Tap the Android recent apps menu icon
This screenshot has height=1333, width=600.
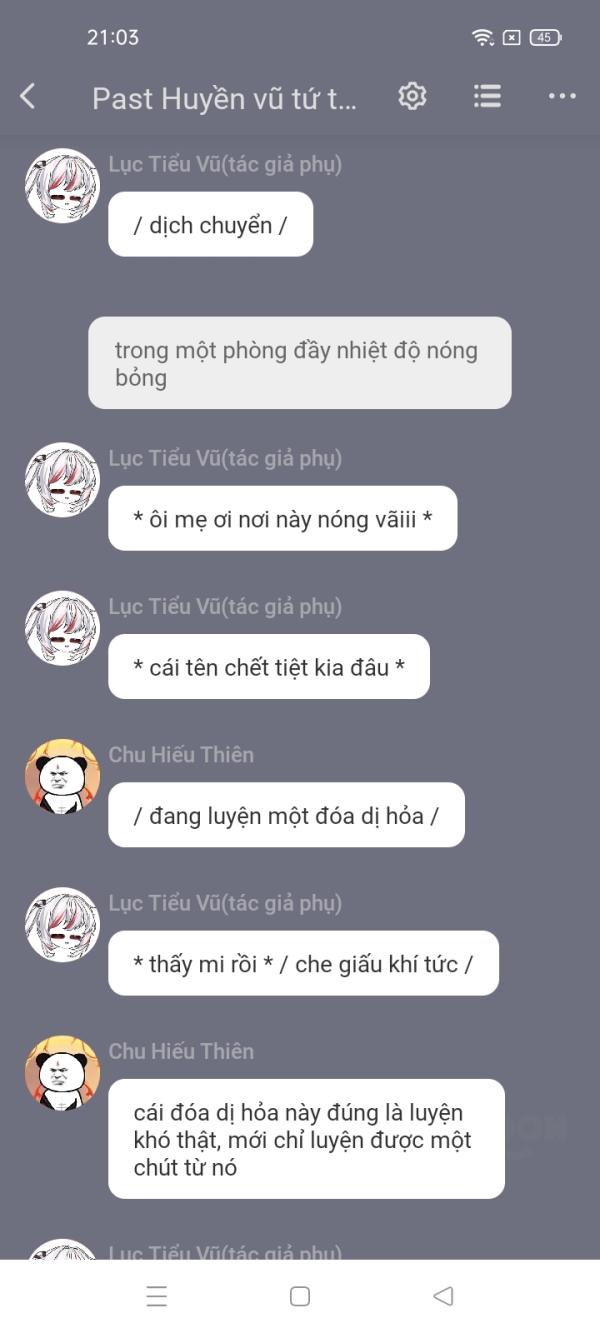[x=157, y=1296]
